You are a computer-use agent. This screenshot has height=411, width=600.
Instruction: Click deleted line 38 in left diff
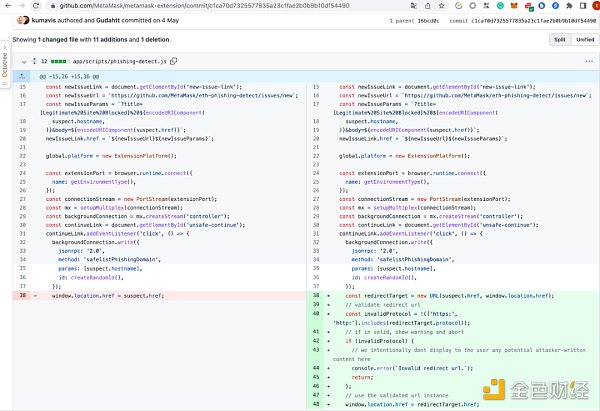coord(108,296)
